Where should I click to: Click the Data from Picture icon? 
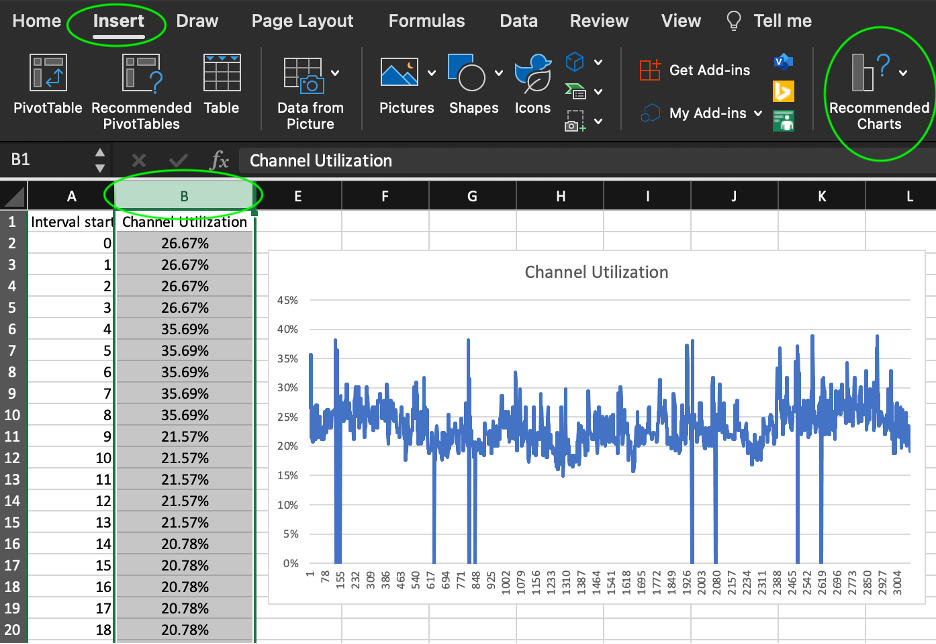(304, 76)
